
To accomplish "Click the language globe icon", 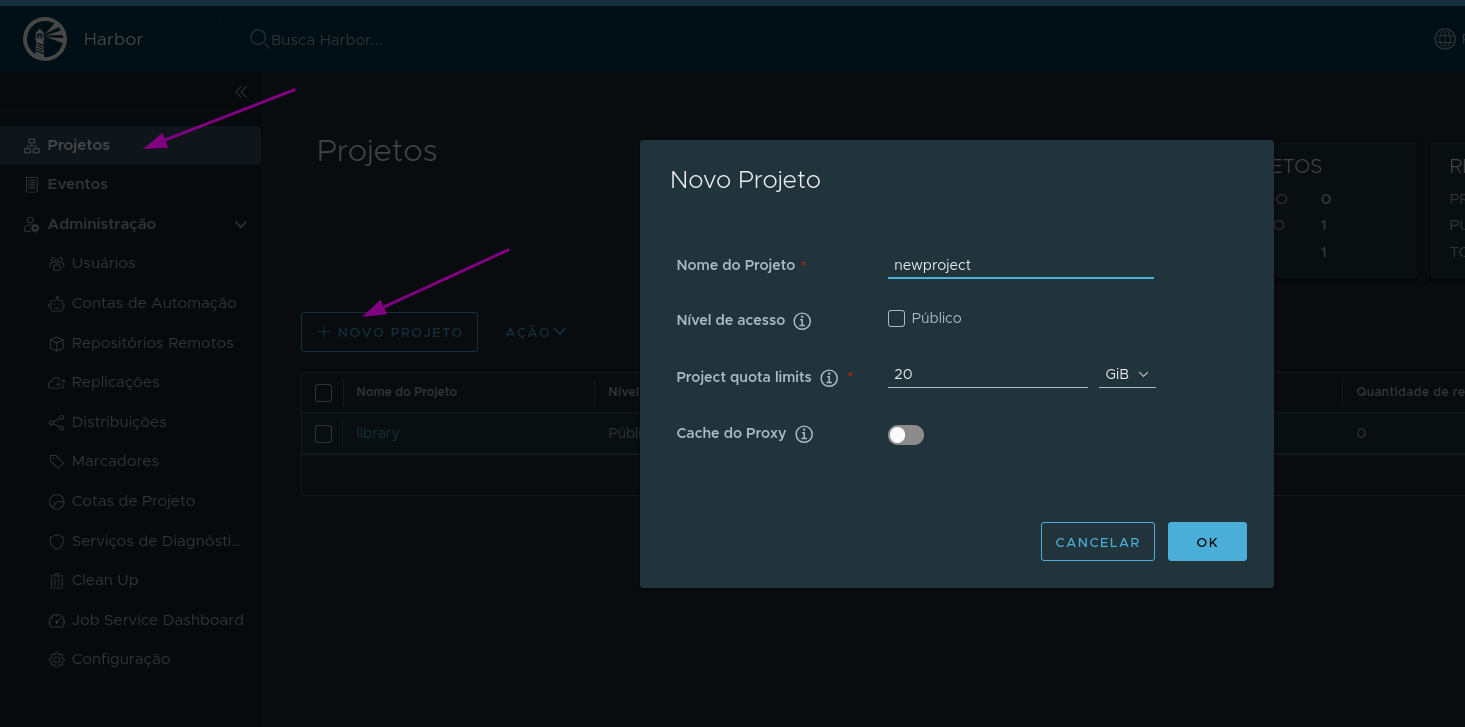I will [x=1445, y=39].
